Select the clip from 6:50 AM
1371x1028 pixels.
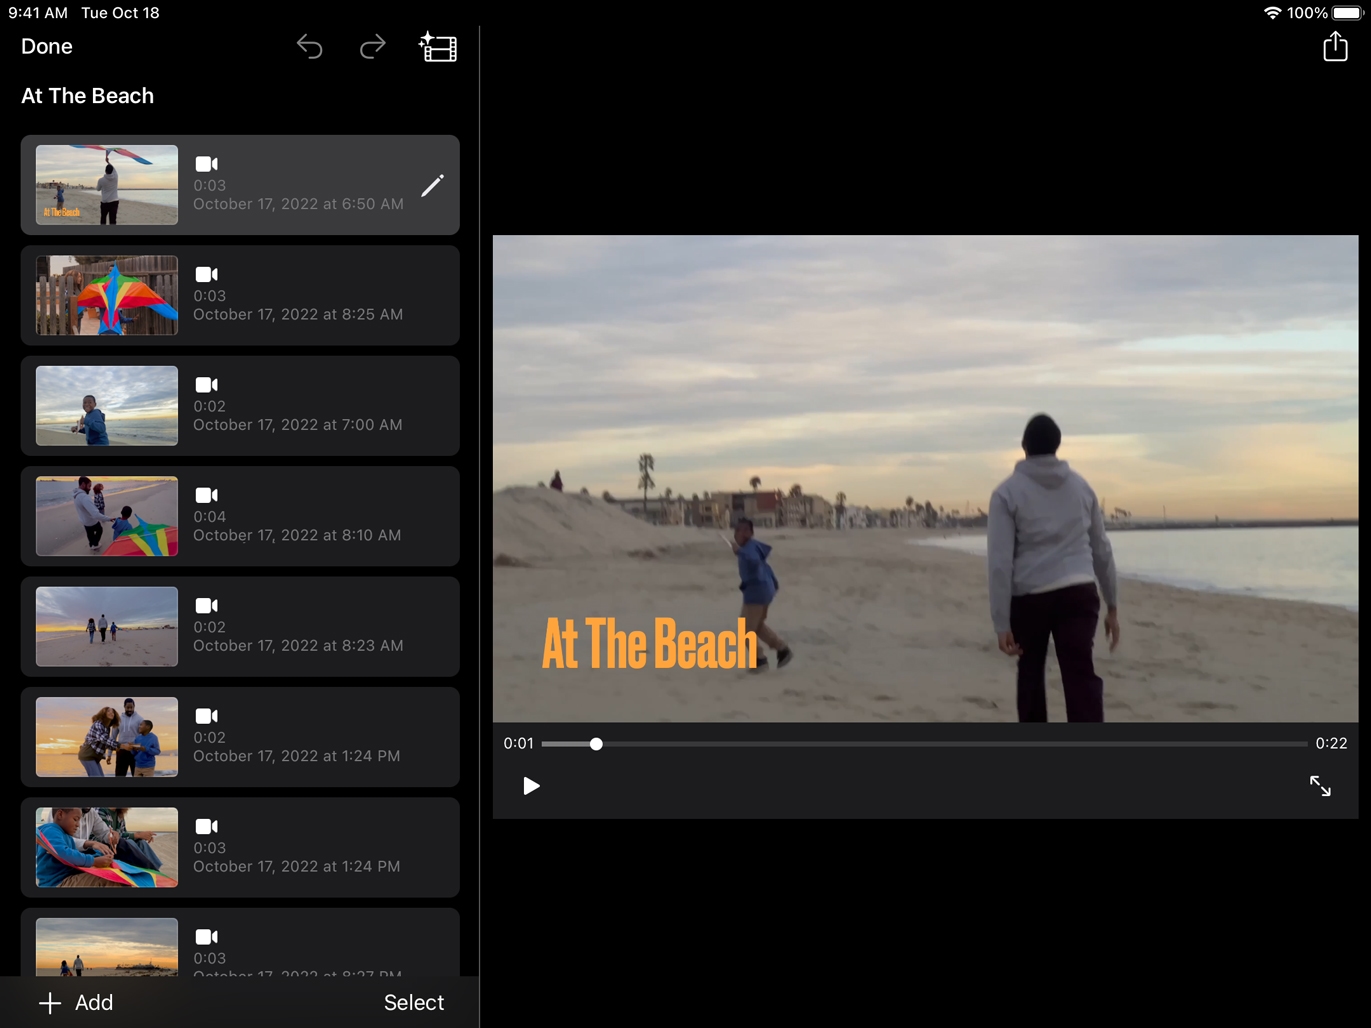(x=240, y=185)
